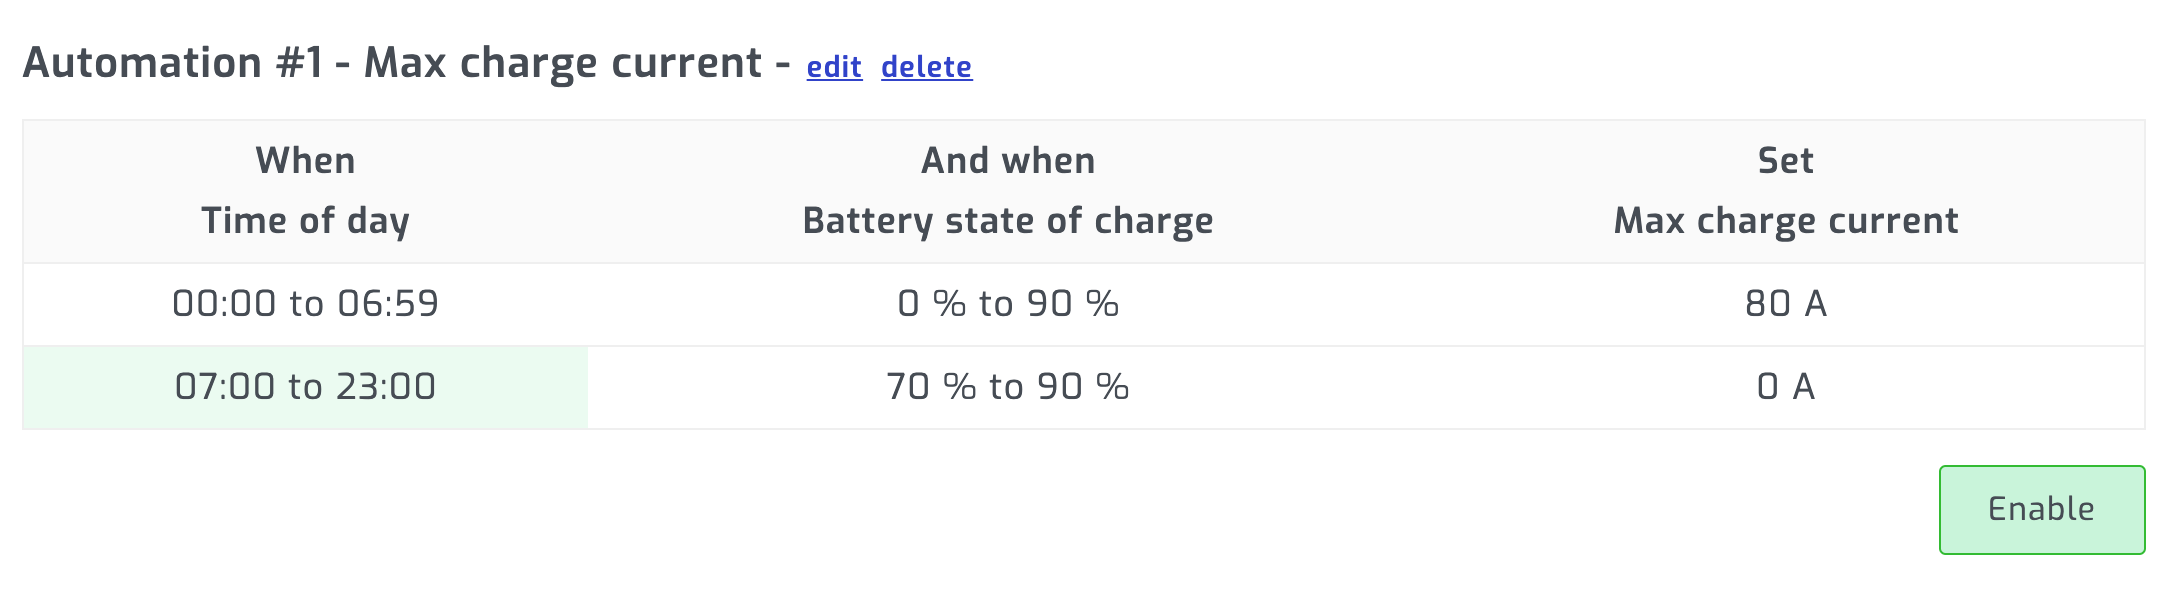Click the edit link for Automation #1
This screenshot has height=590, width=2170.
click(834, 67)
